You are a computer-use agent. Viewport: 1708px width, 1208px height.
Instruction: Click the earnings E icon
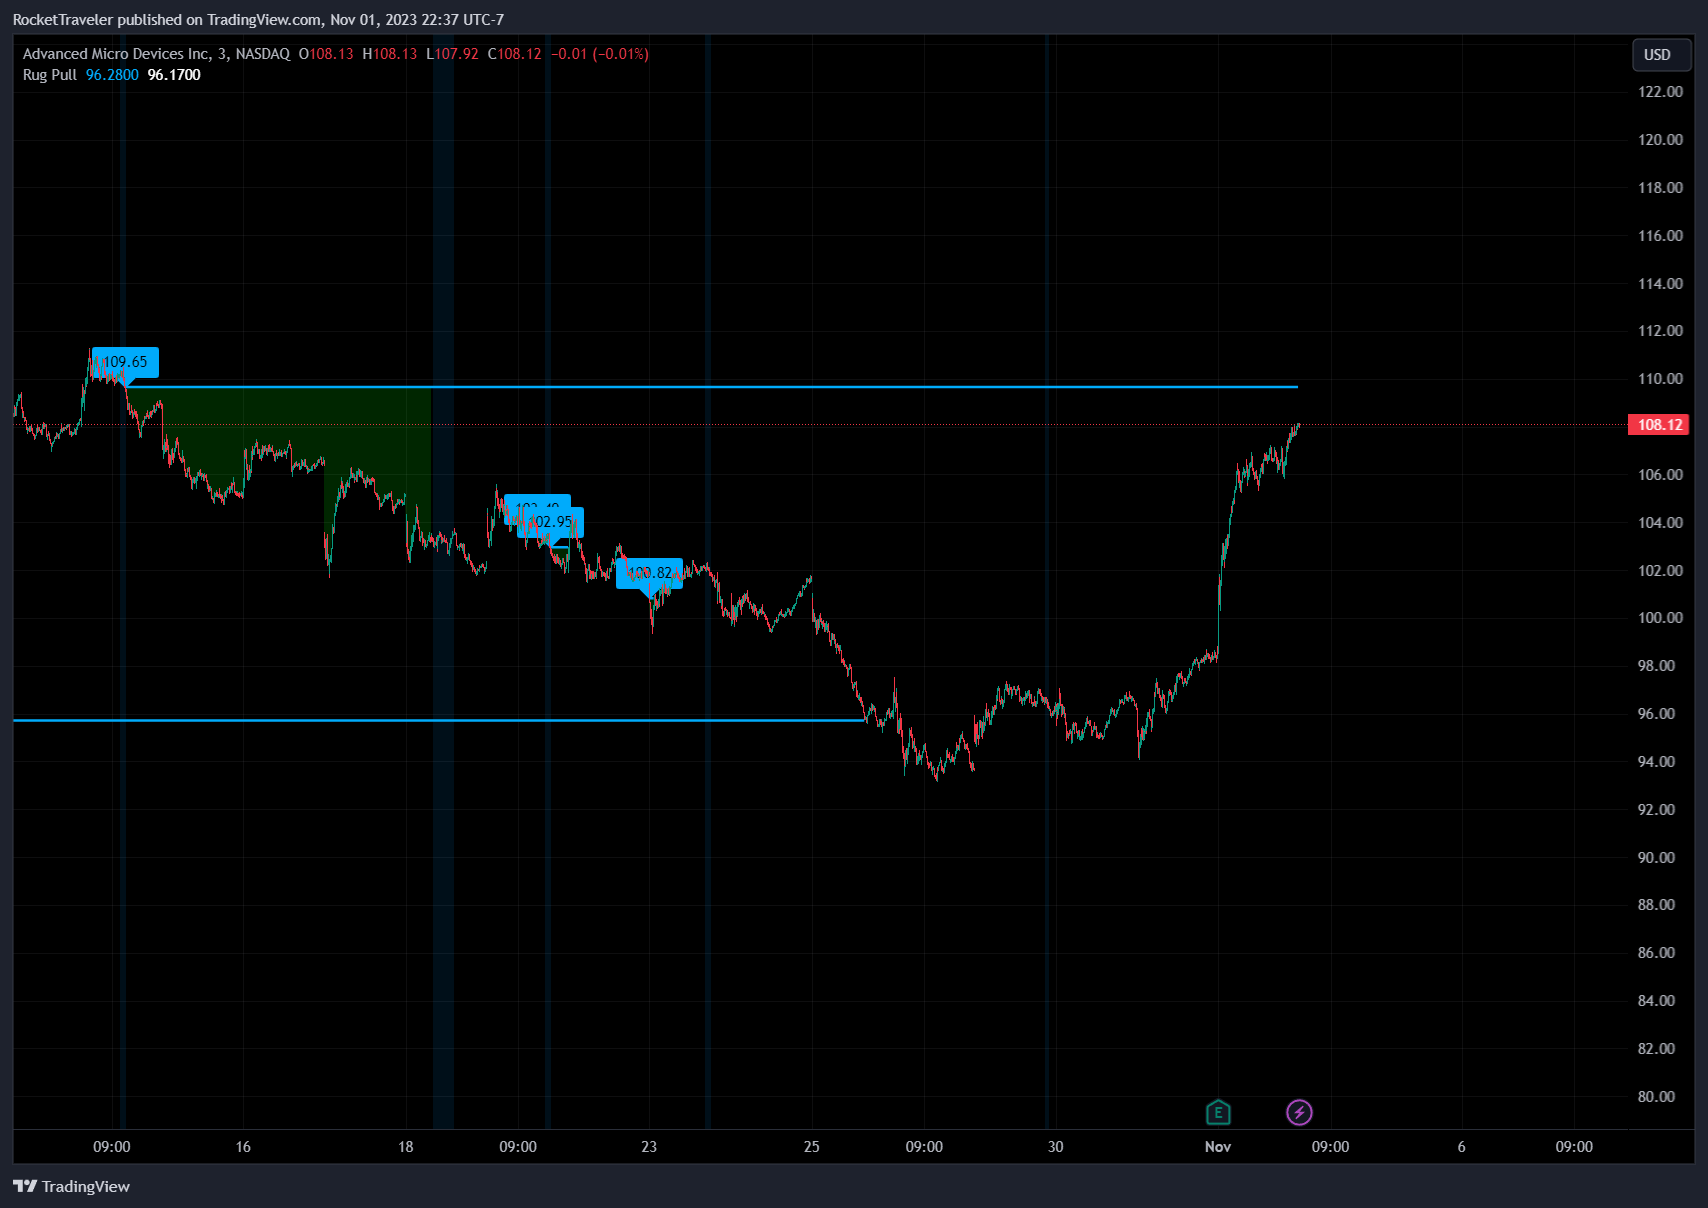click(x=1218, y=1112)
